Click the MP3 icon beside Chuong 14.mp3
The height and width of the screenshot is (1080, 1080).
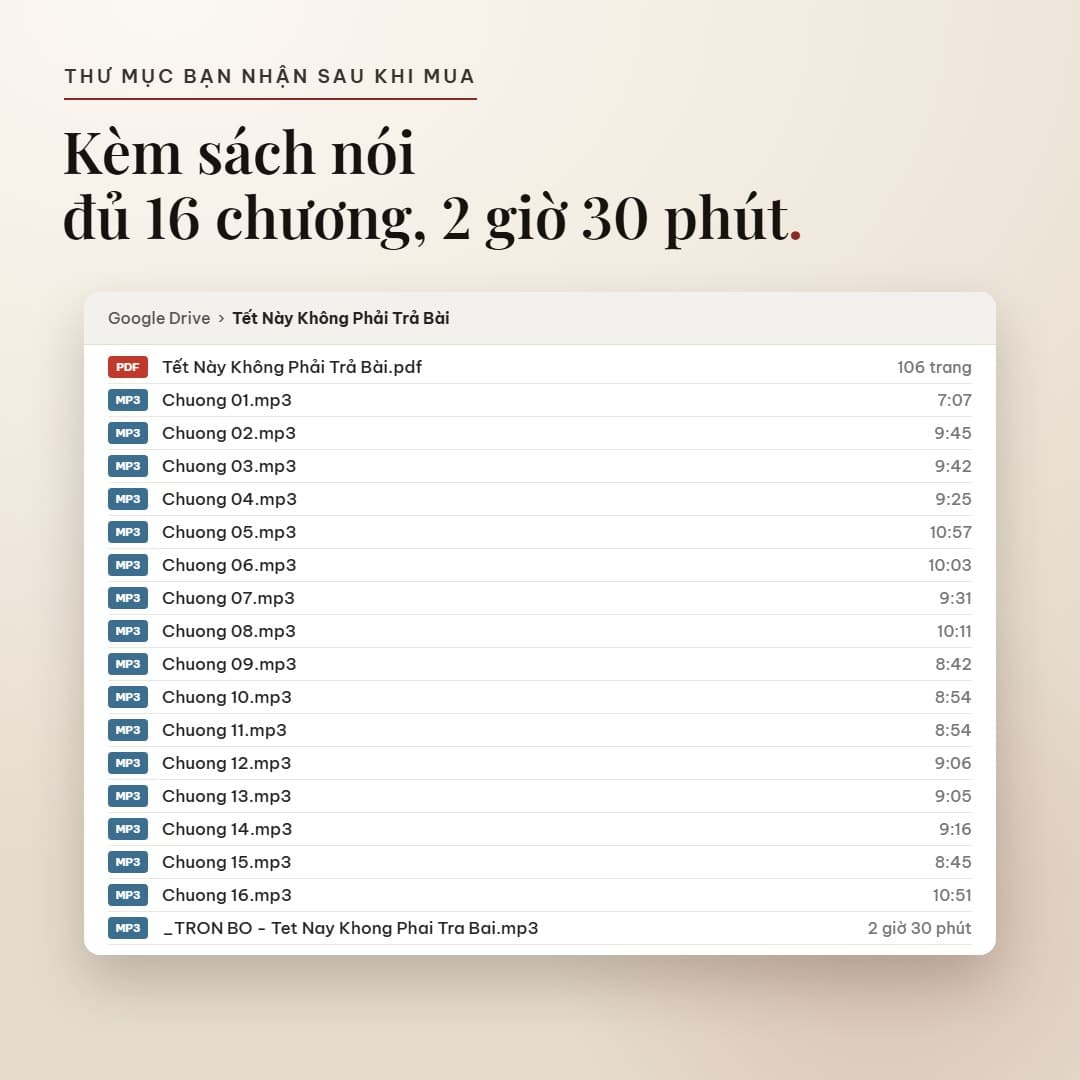pos(128,829)
